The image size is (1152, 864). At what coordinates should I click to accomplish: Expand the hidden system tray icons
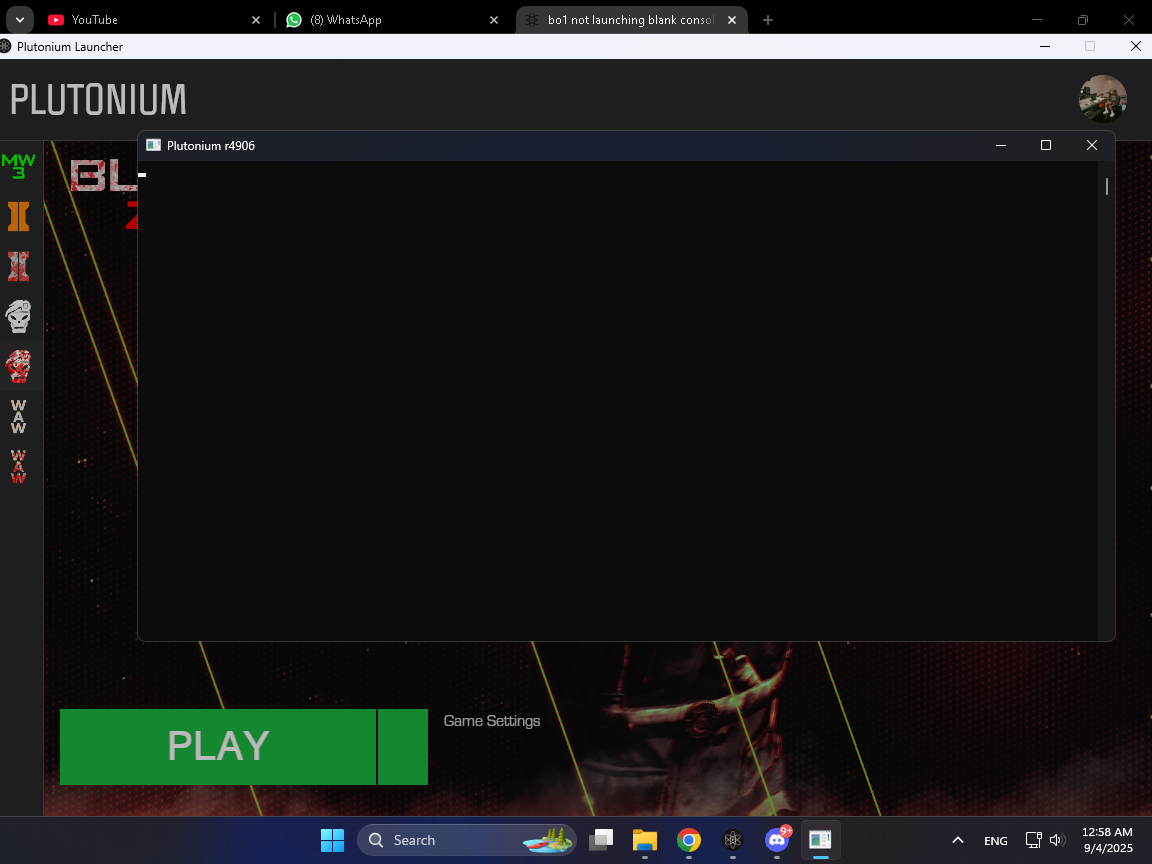pos(958,840)
